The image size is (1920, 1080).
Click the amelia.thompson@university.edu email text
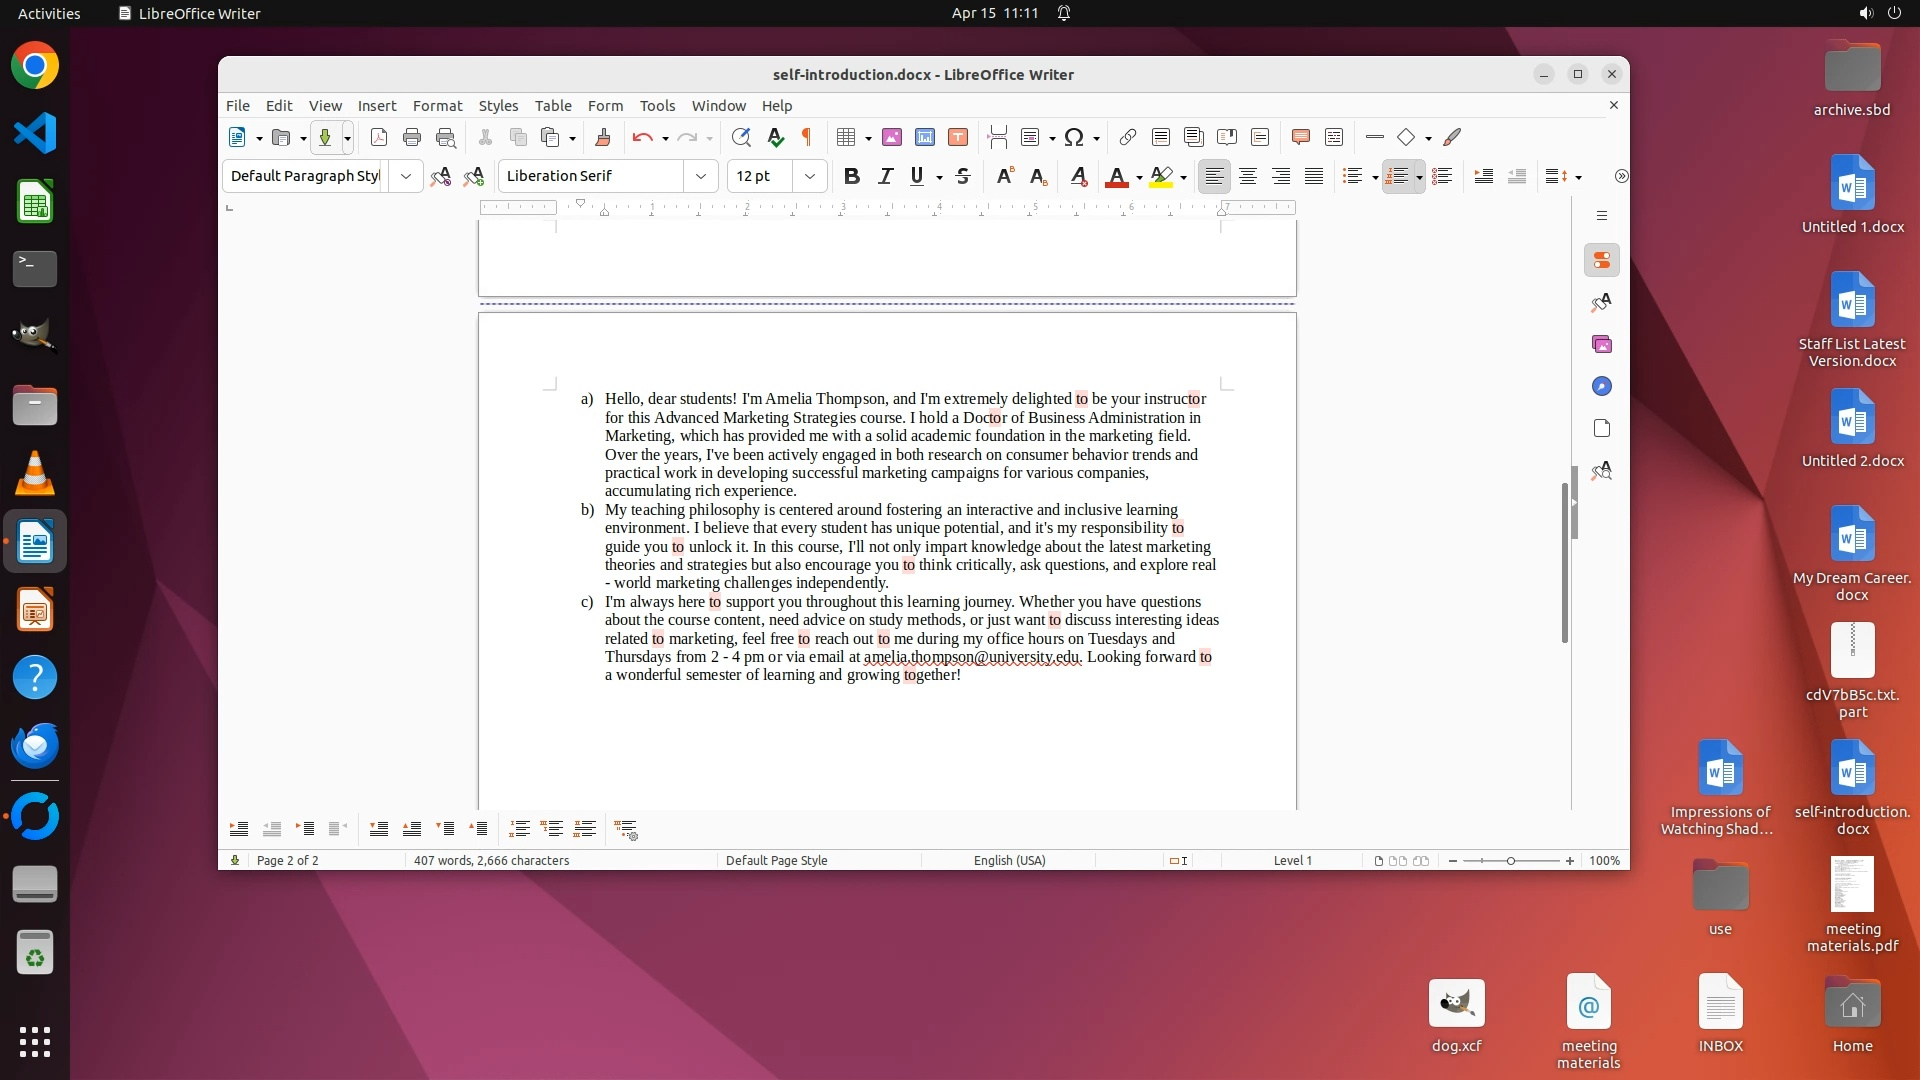(971, 657)
